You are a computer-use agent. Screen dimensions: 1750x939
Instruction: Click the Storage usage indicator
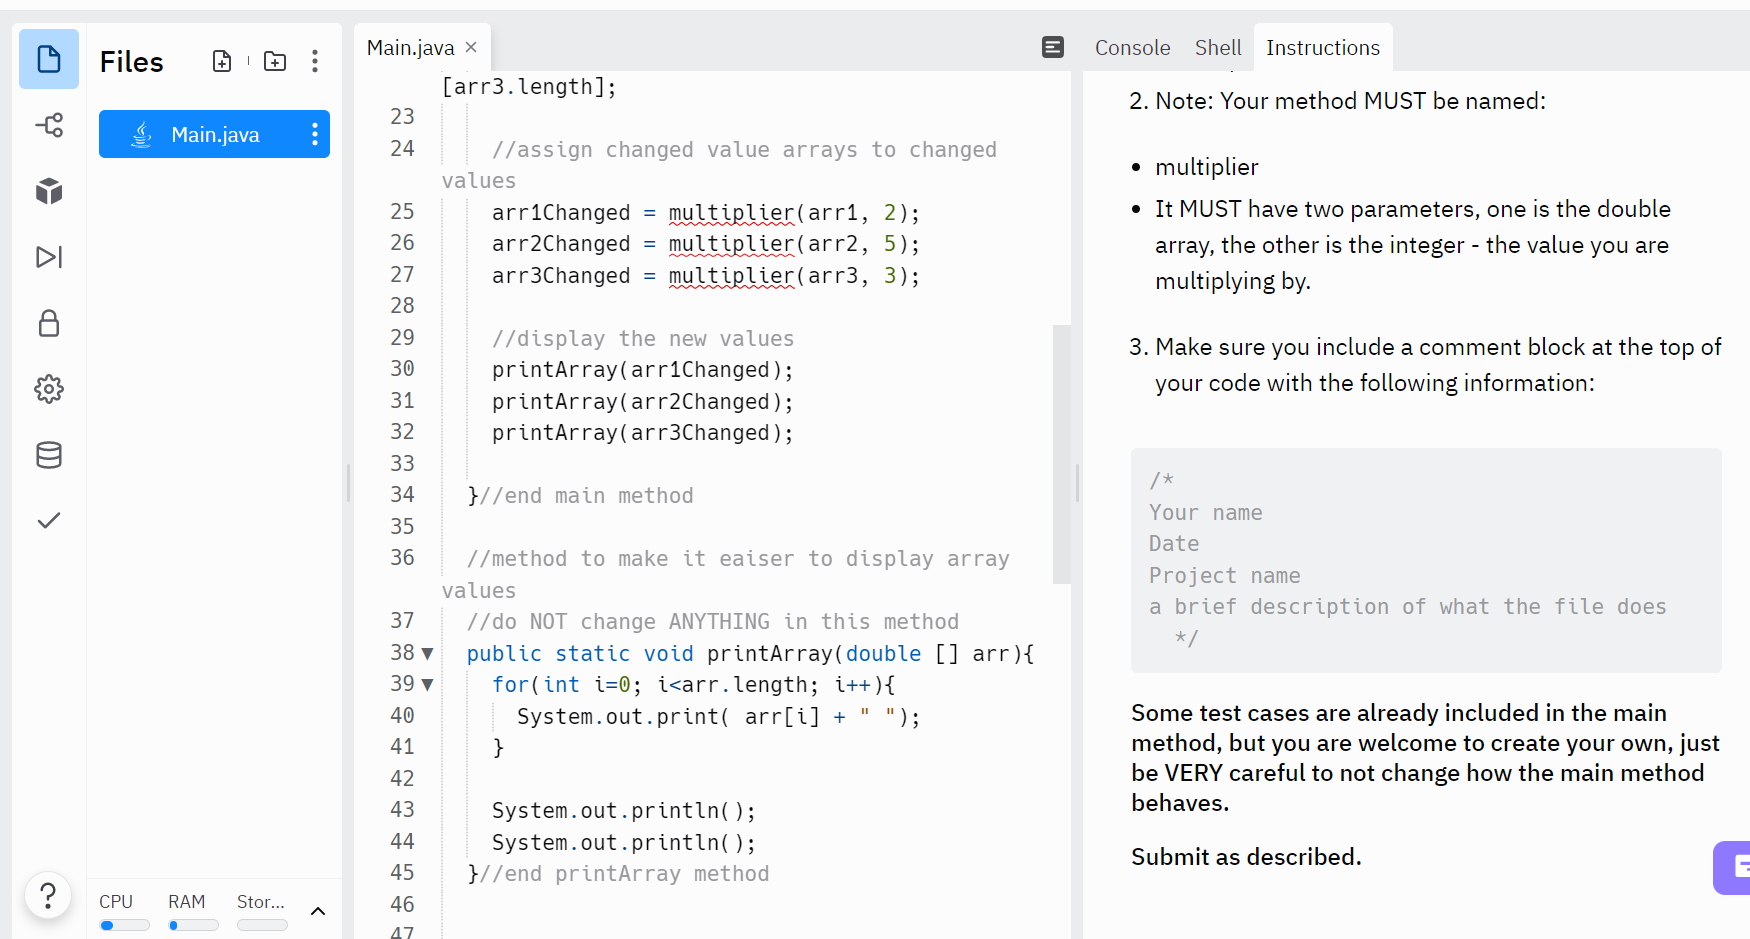[x=262, y=914]
